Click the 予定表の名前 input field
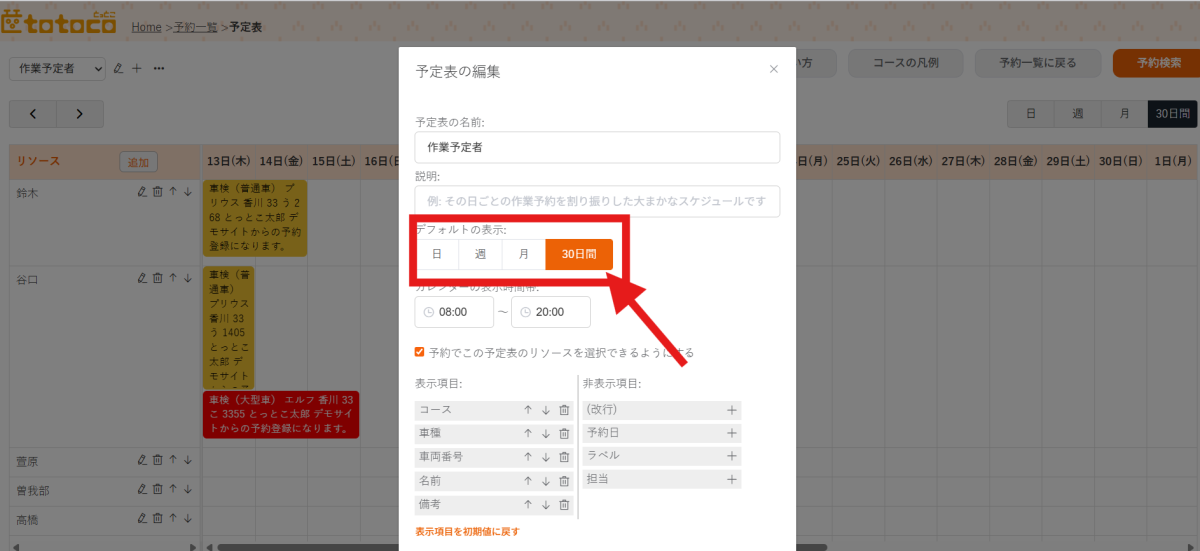The image size is (1200, 551). pyautogui.click(x=597, y=147)
